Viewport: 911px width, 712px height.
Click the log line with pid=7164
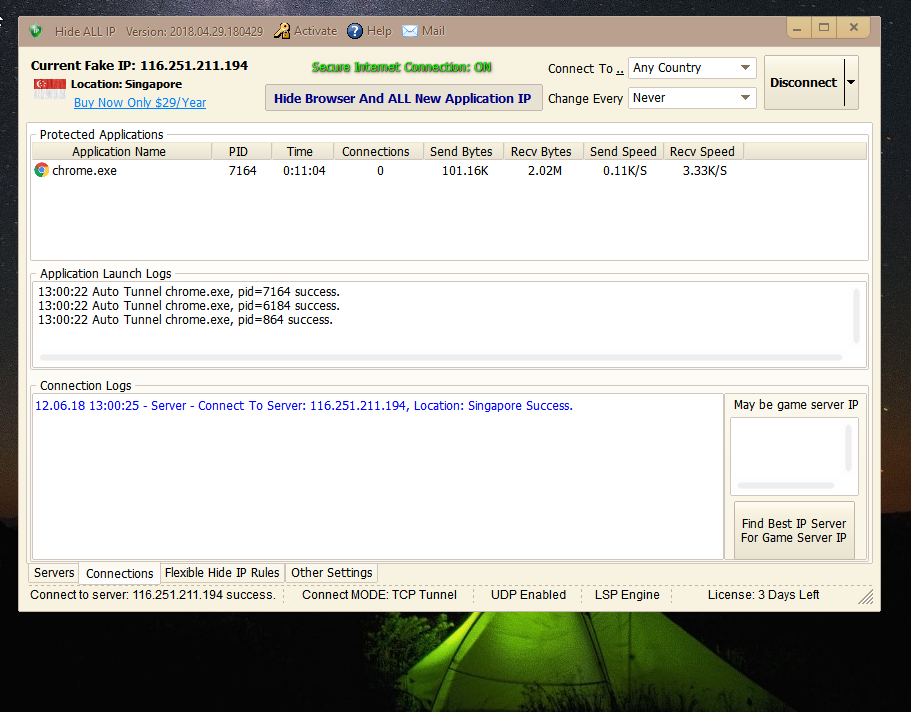click(189, 292)
